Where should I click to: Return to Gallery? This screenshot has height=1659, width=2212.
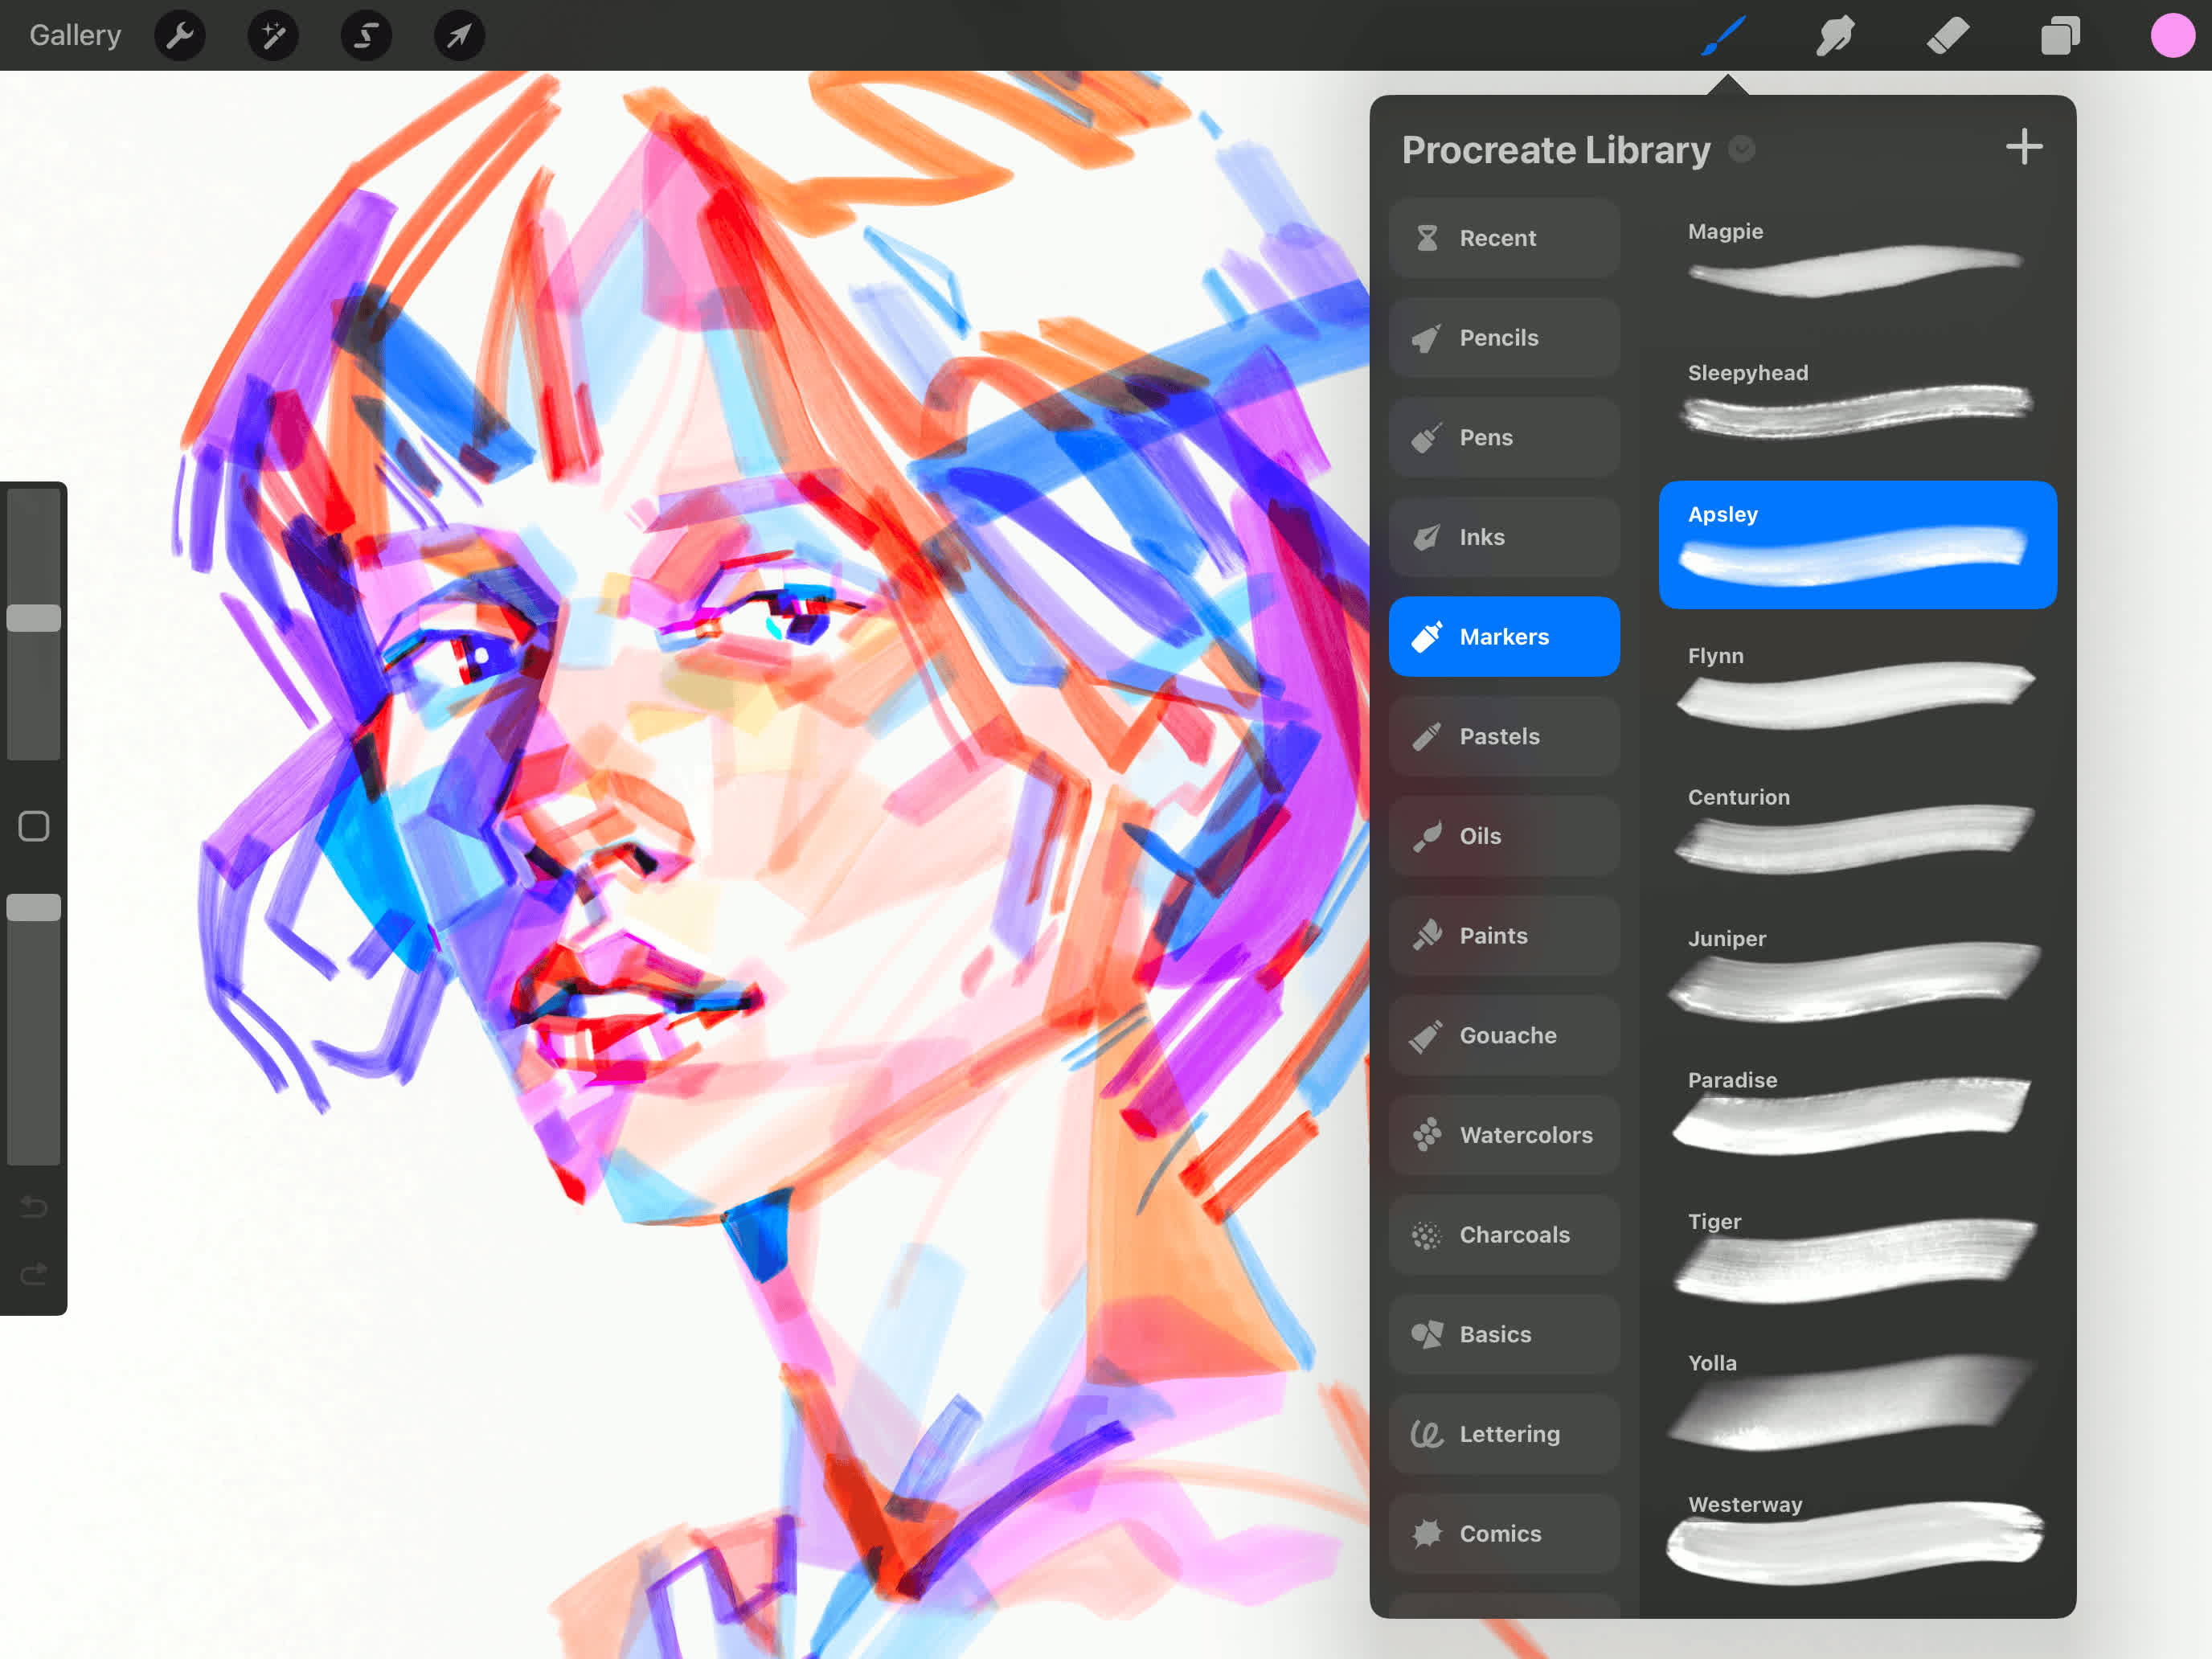(75, 36)
